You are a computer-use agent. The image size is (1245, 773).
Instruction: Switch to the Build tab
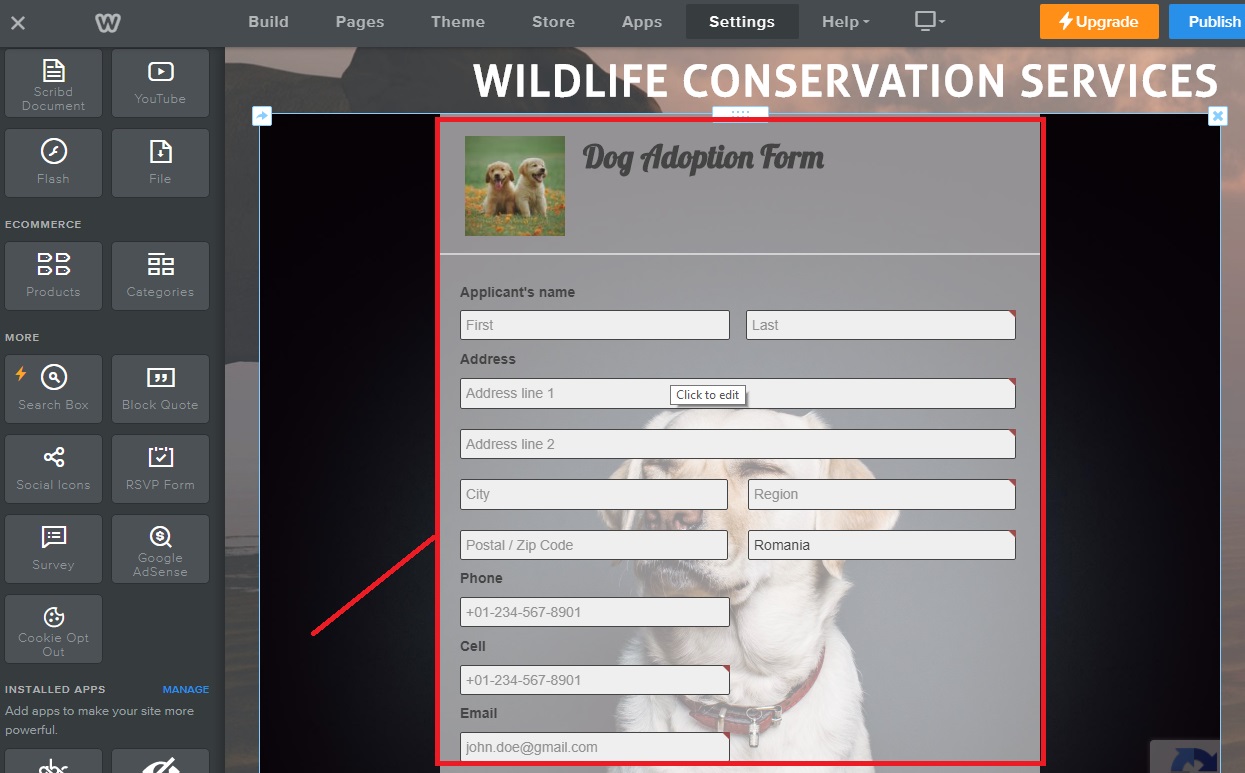(268, 22)
